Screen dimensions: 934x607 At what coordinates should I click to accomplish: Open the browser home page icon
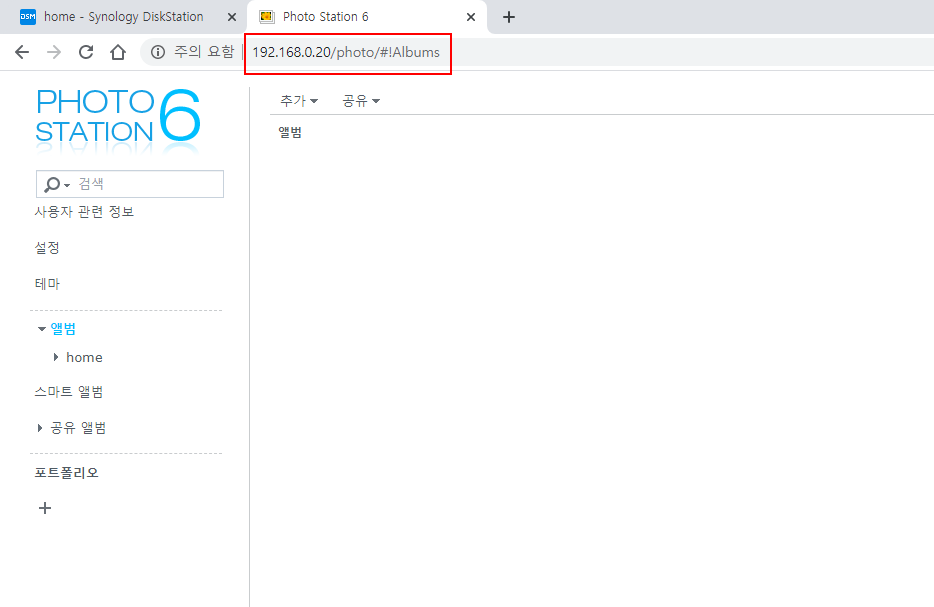(x=118, y=52)
